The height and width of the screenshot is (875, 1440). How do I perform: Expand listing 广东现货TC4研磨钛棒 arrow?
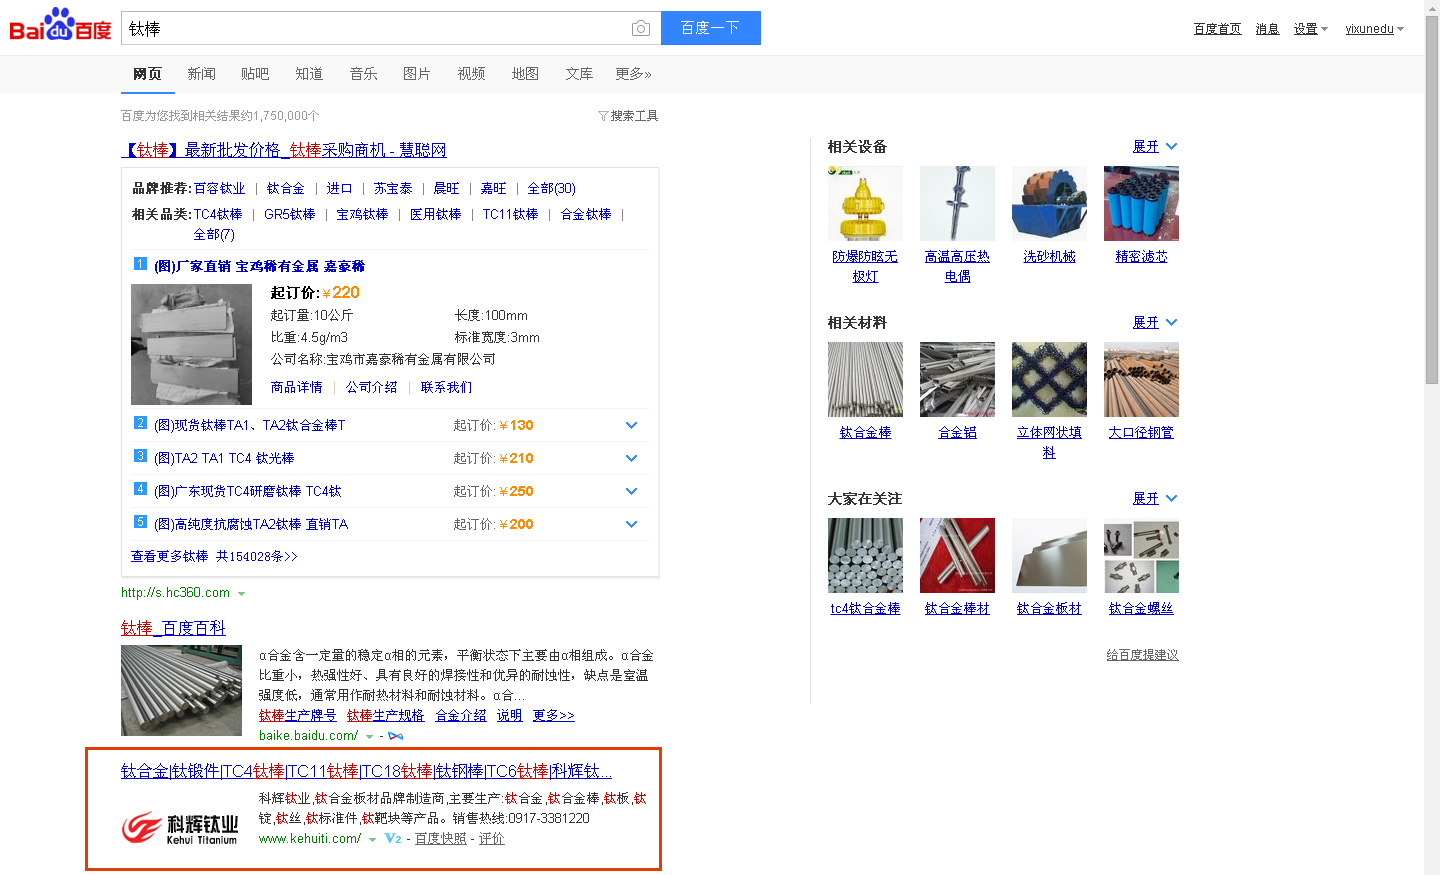(x=631, y=491)
